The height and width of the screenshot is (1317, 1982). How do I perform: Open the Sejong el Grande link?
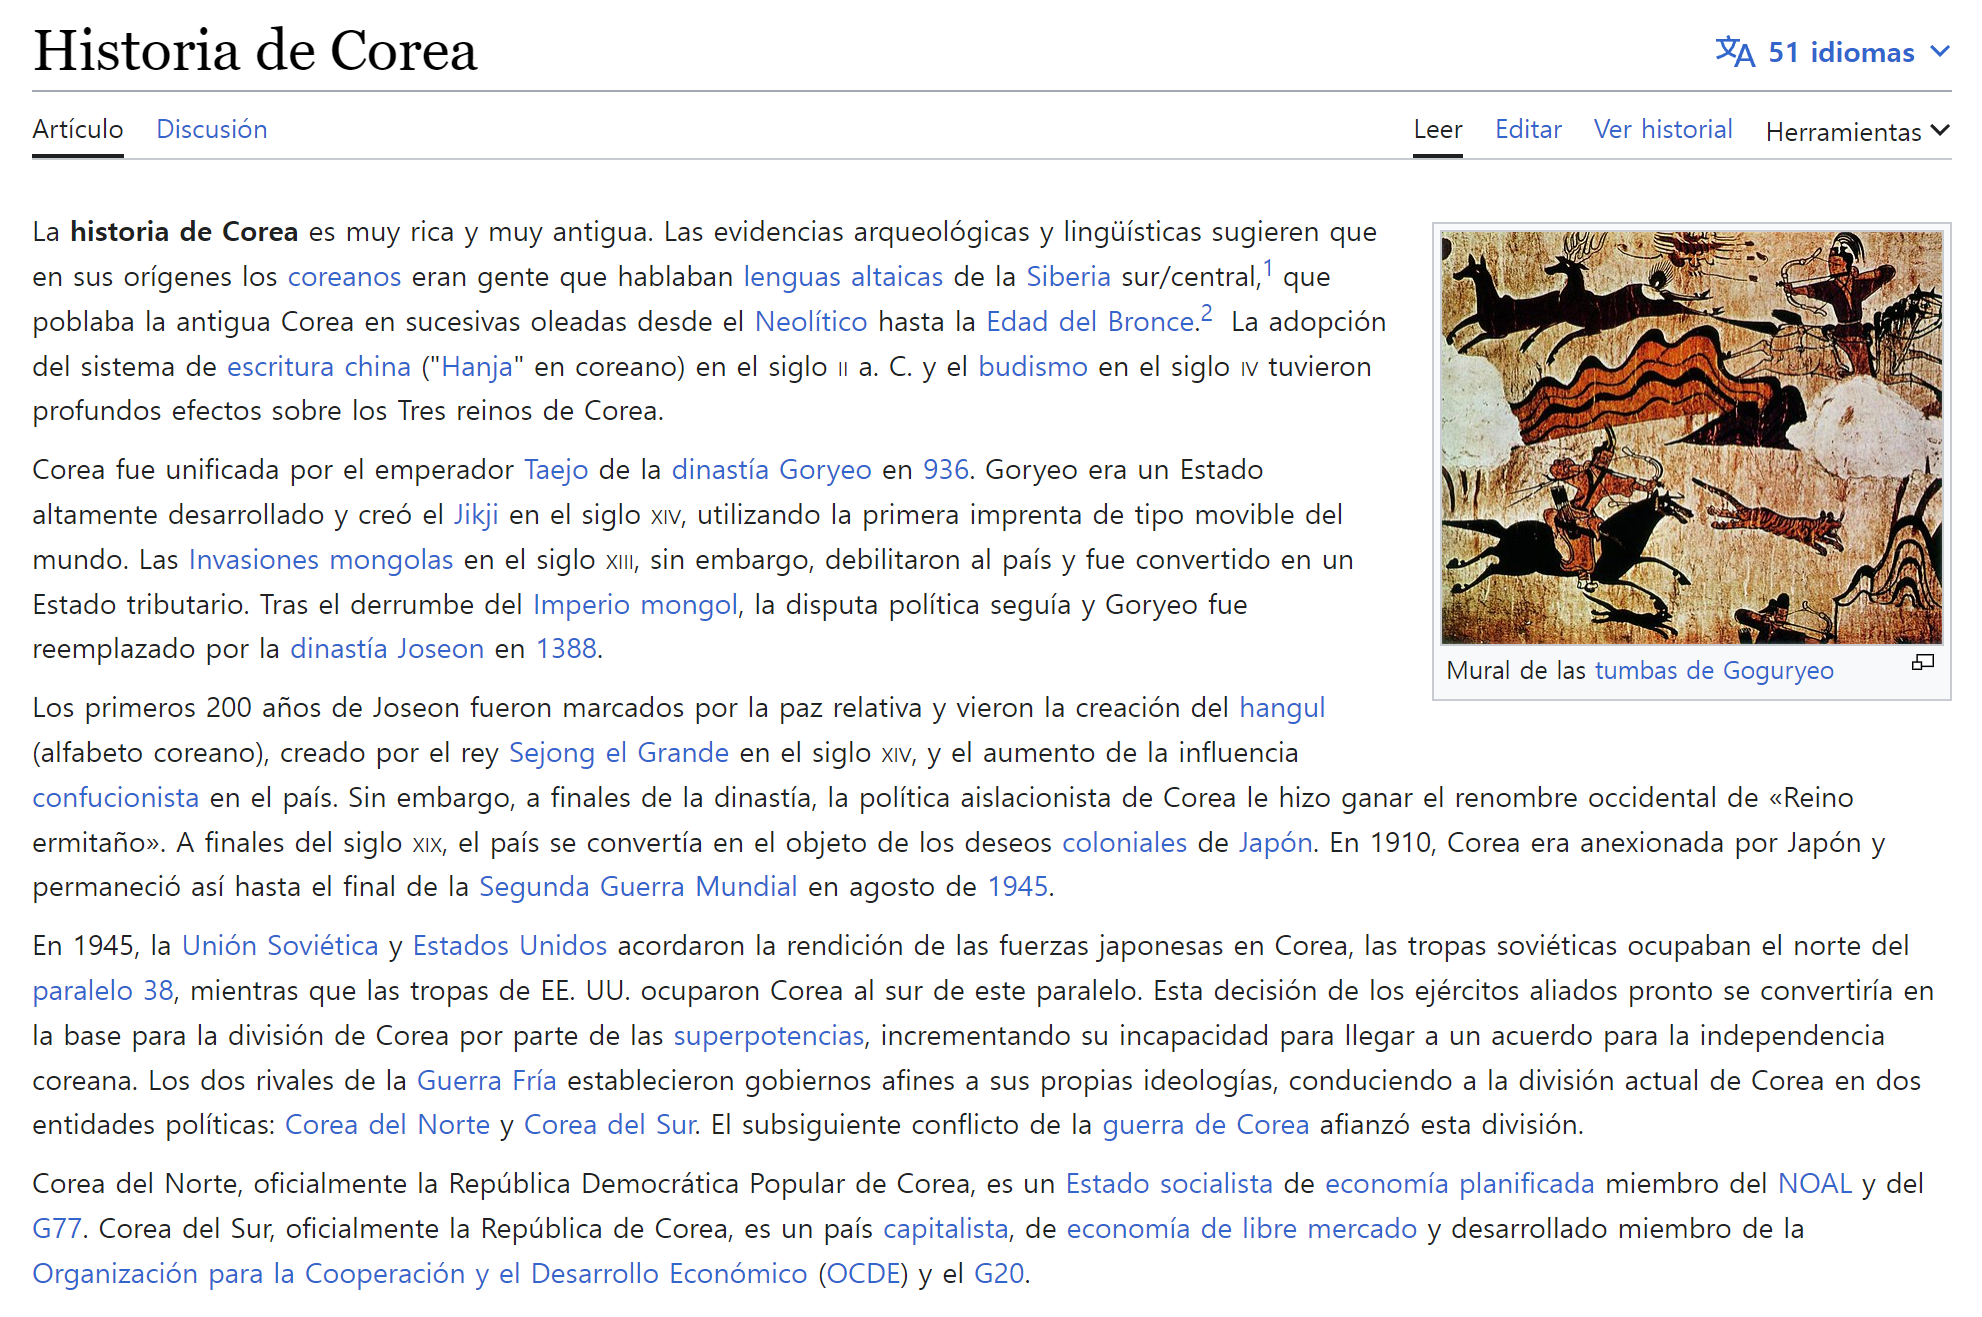tap(618, 752)
